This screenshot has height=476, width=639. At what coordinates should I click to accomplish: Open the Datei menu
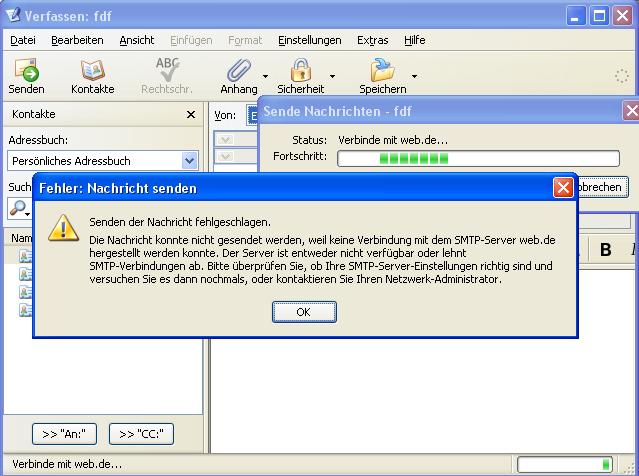click(22, 40)
